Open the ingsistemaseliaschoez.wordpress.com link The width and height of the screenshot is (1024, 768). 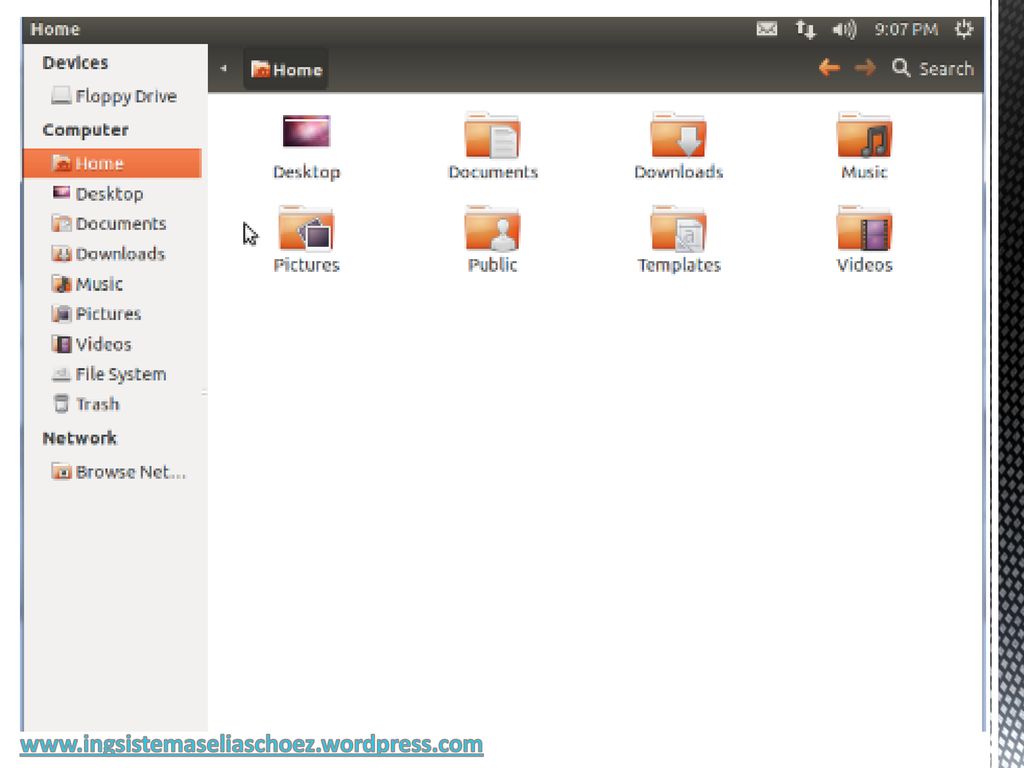251,744
